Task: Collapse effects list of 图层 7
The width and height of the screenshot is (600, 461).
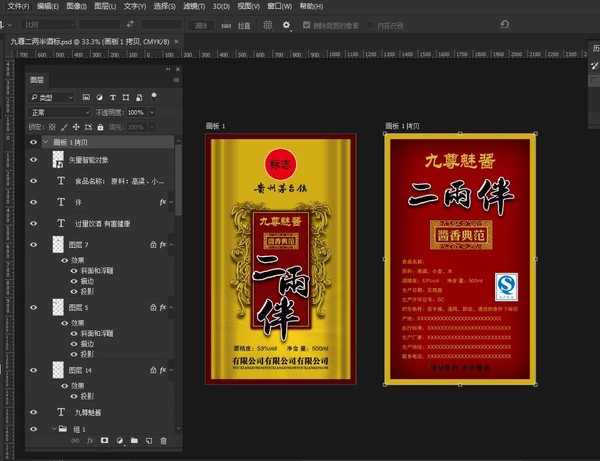Action: tap(171, 244)
